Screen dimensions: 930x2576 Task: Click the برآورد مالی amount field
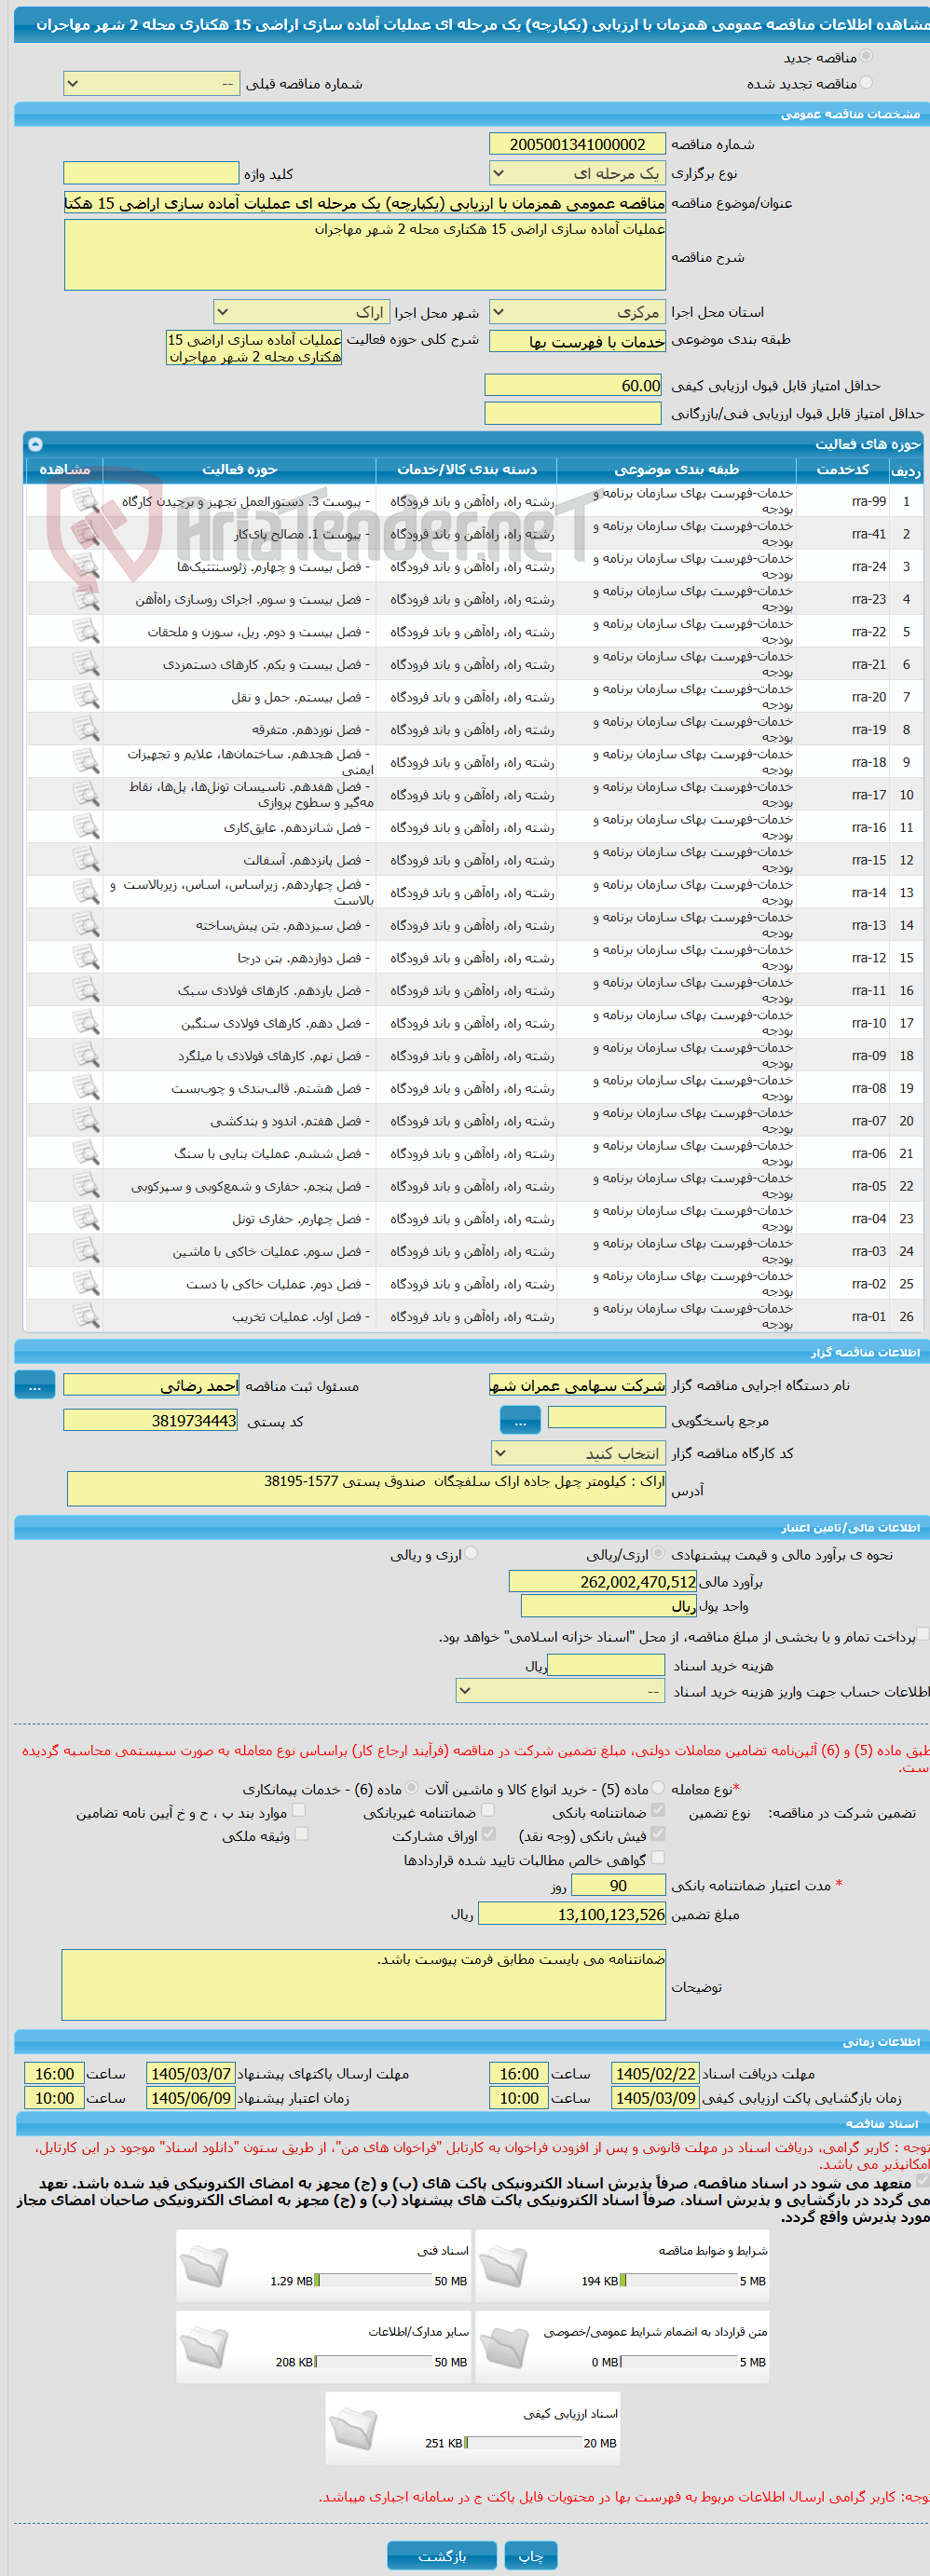pyautogui.click(x=603, y=1581)
